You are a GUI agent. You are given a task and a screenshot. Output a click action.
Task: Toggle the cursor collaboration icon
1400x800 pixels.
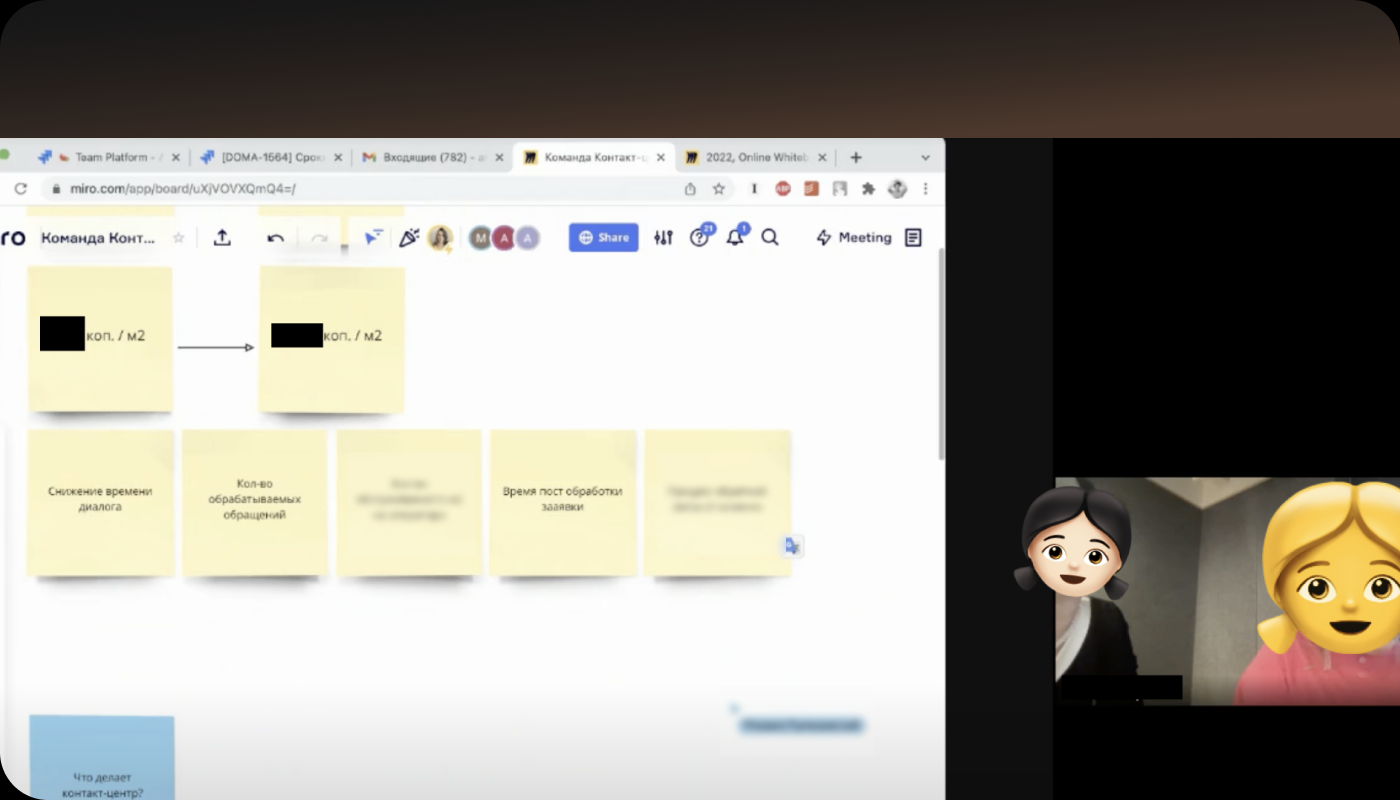372,238
